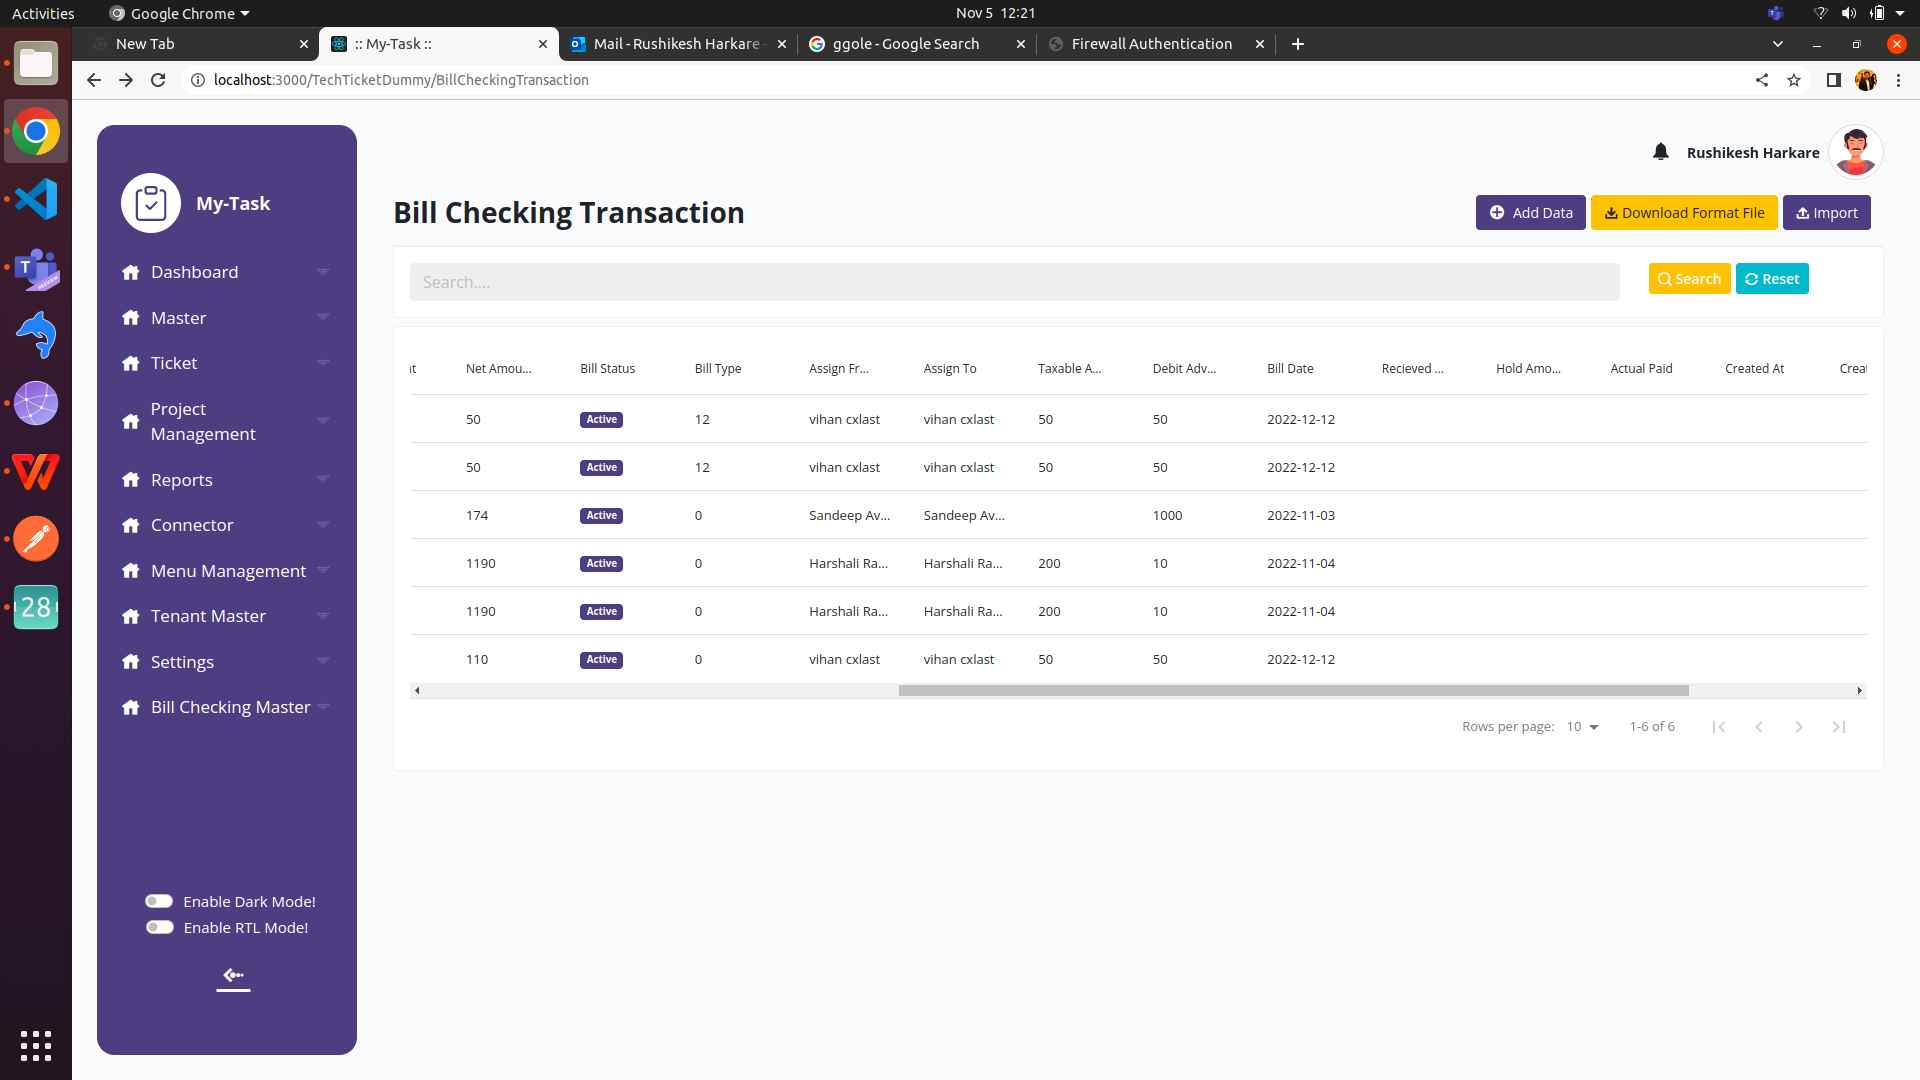
Task: Sort by the Bill Date column header
Action: click(x=1290, y=369)
